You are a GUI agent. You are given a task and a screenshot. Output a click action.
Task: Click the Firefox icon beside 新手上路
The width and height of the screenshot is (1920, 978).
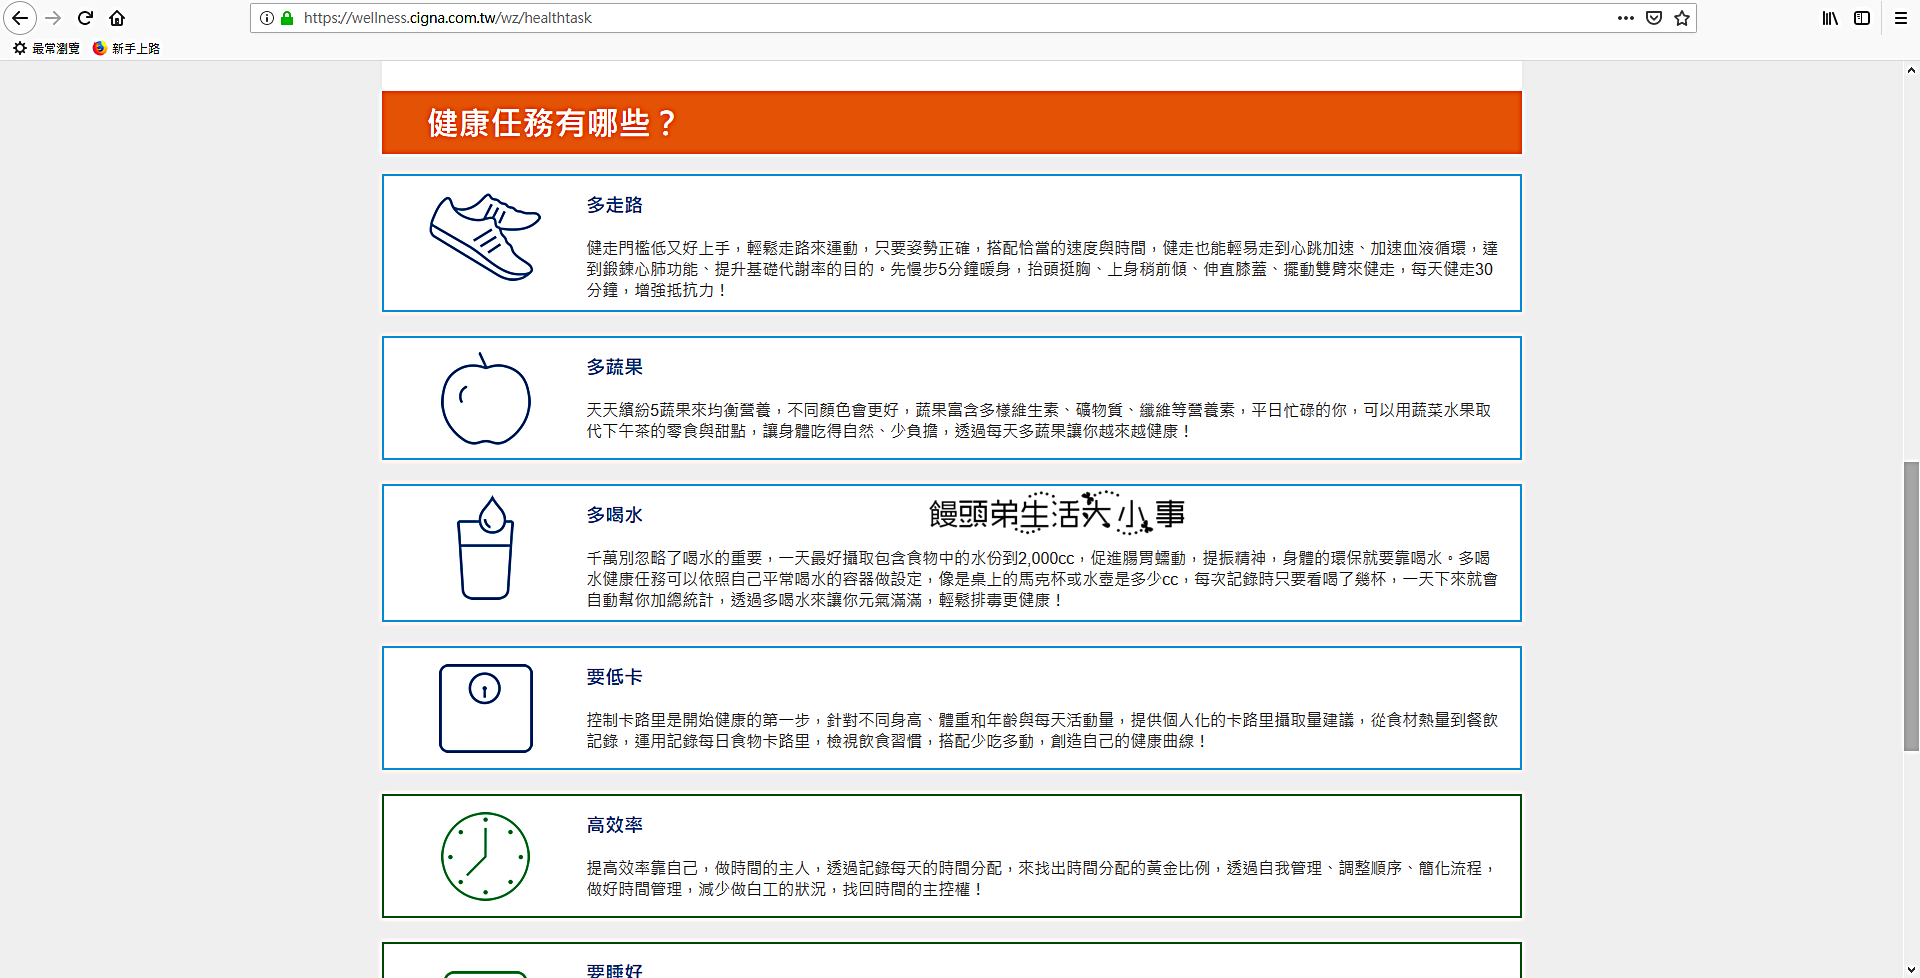100,48
